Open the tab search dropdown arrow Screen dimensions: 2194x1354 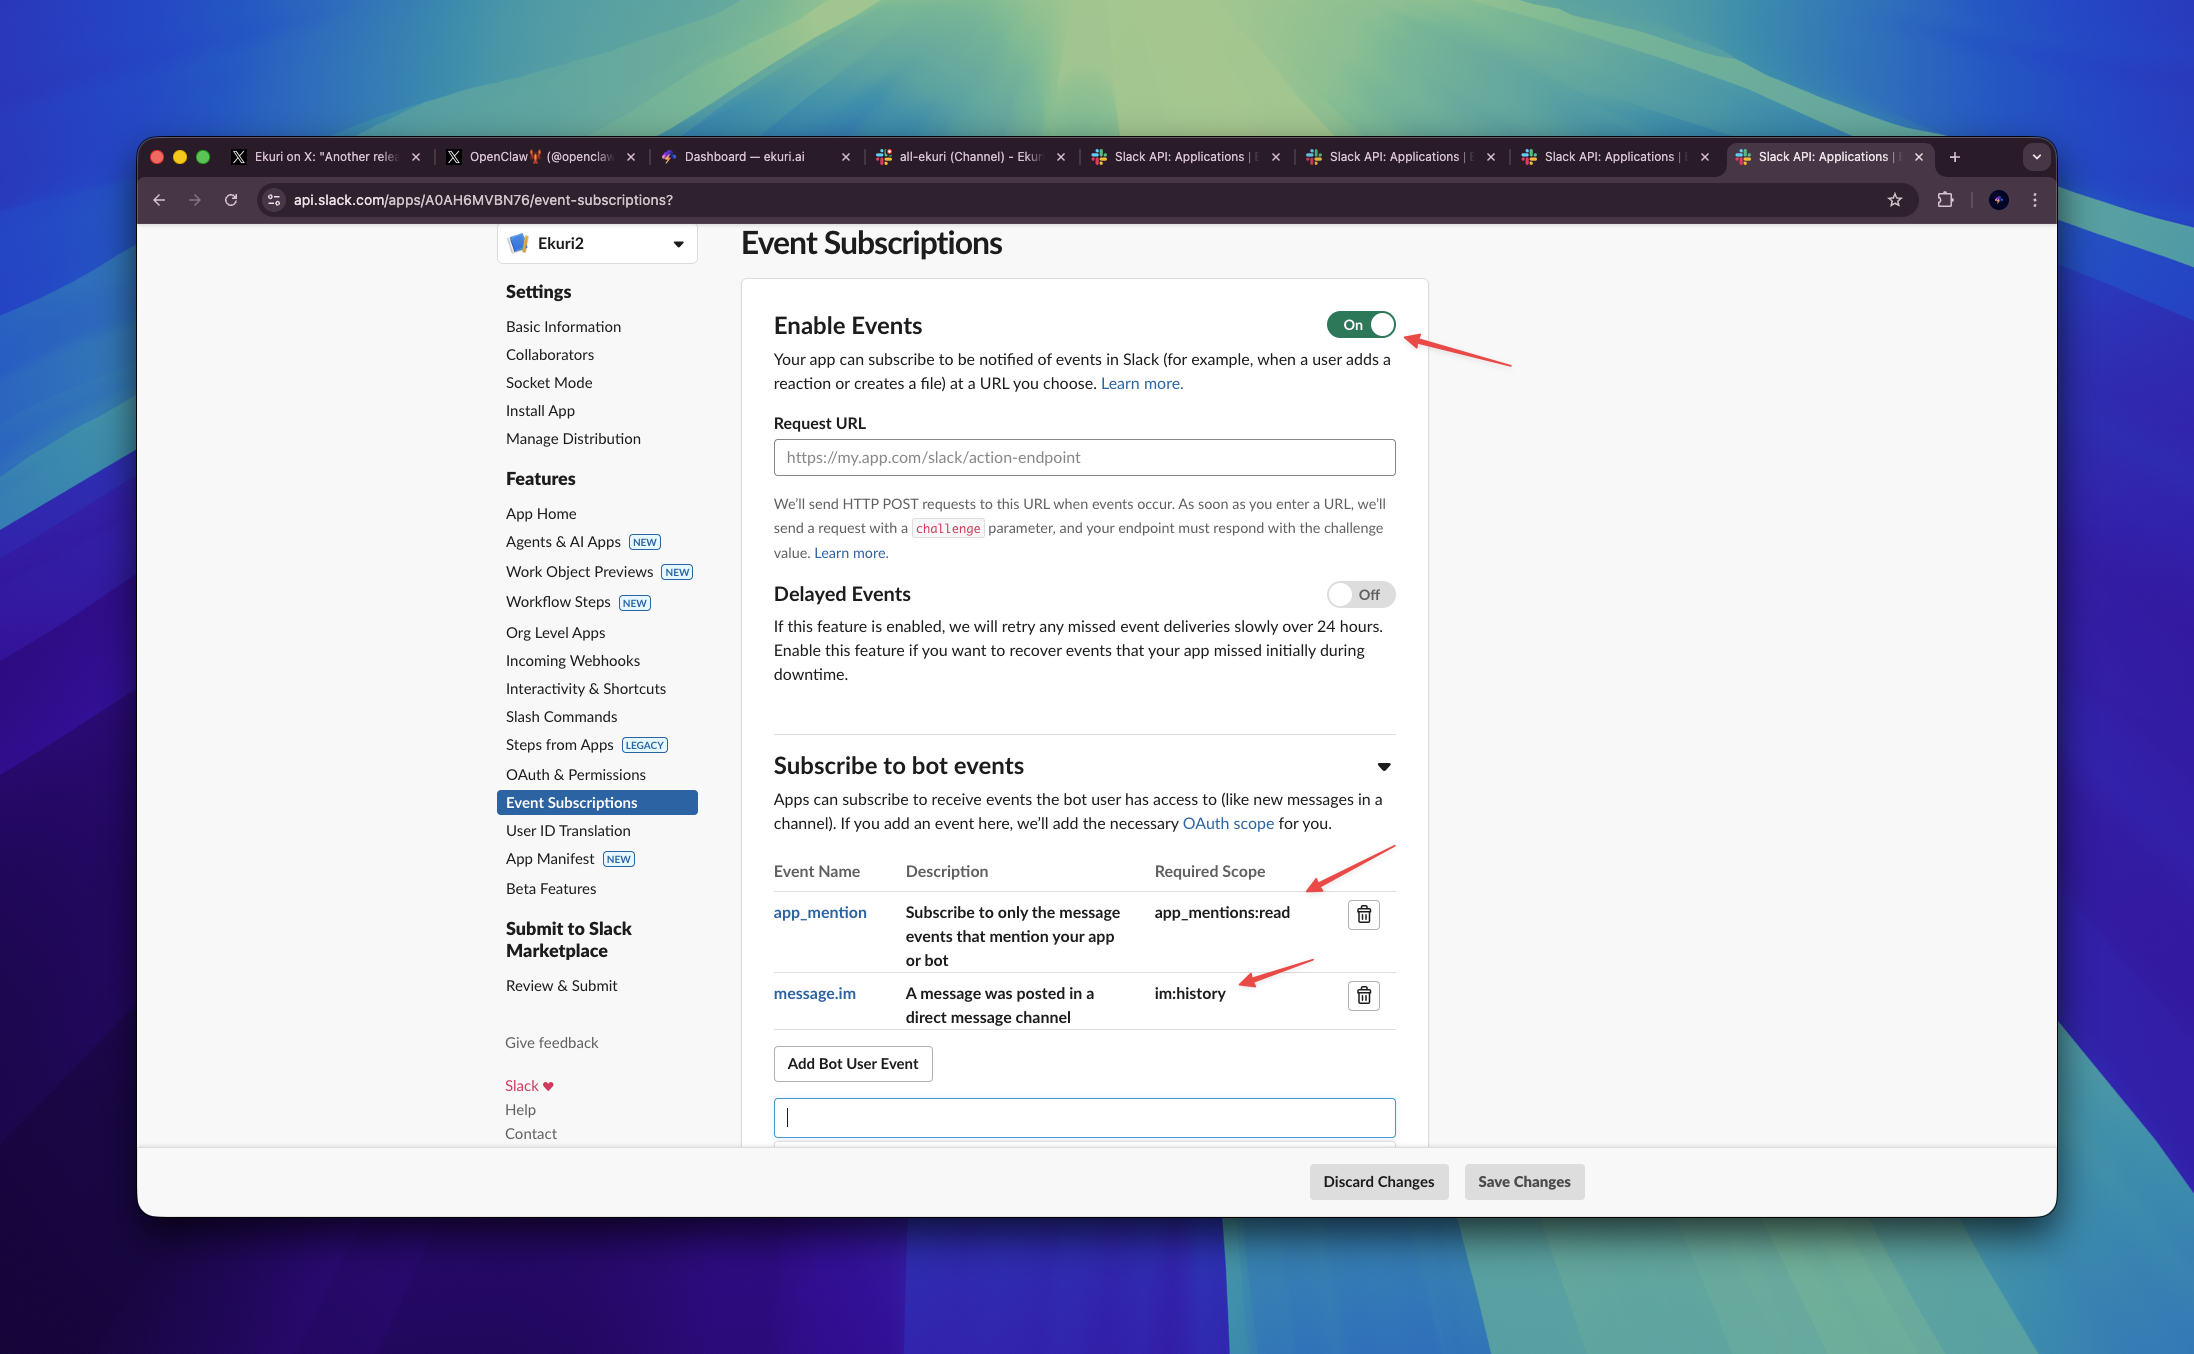2037,157
